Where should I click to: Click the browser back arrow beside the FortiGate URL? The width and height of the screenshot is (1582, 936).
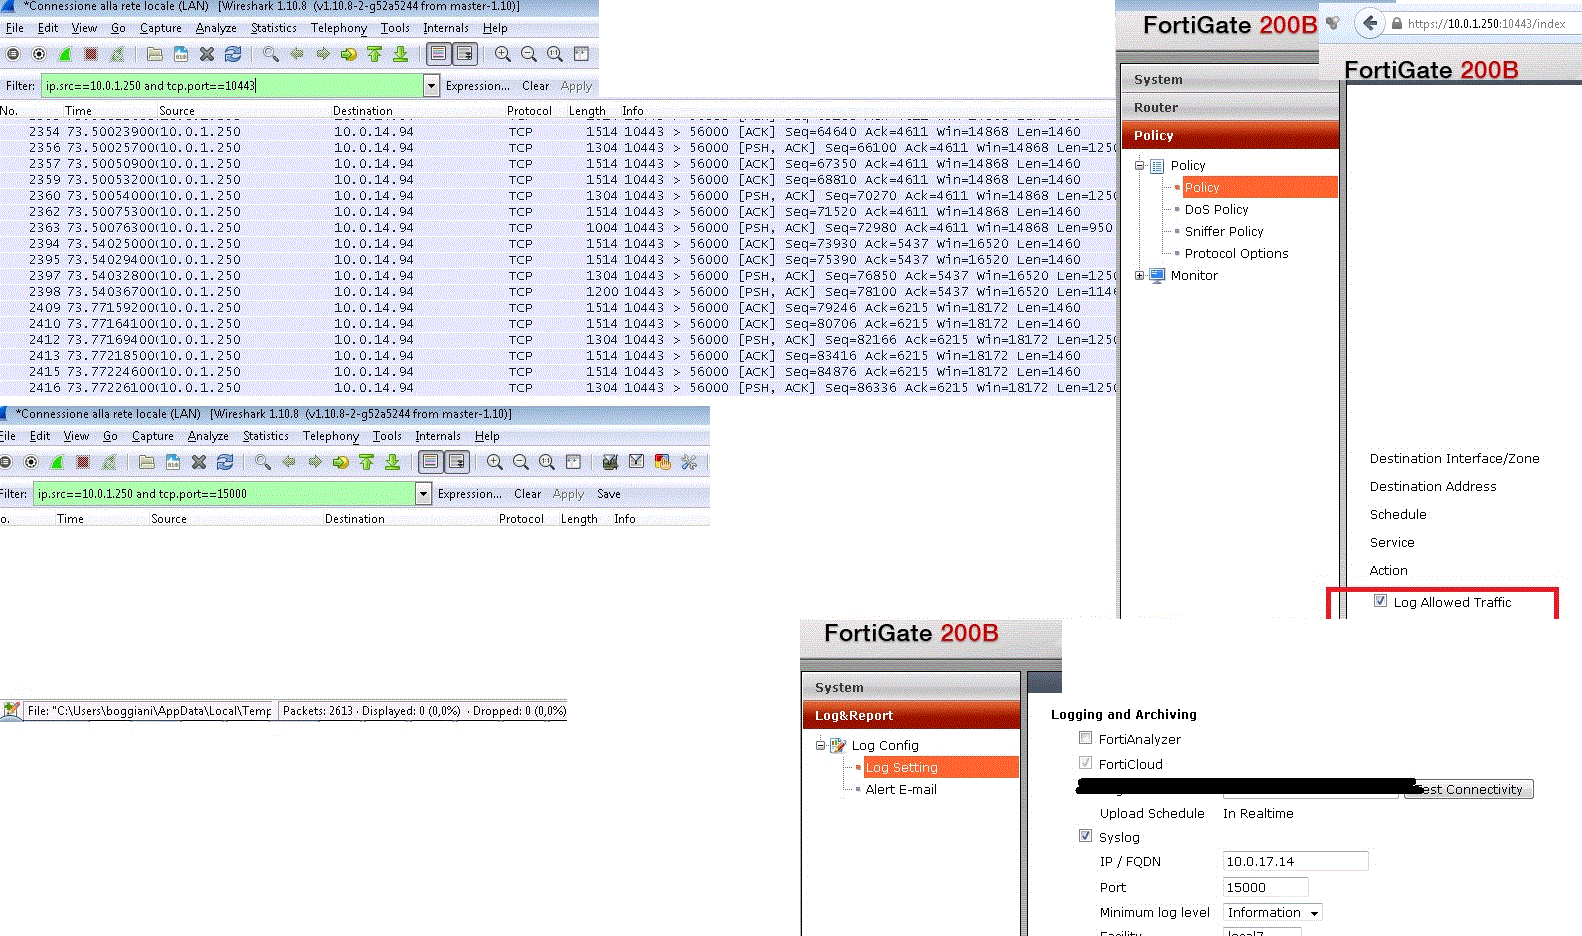click(1370, 23)
